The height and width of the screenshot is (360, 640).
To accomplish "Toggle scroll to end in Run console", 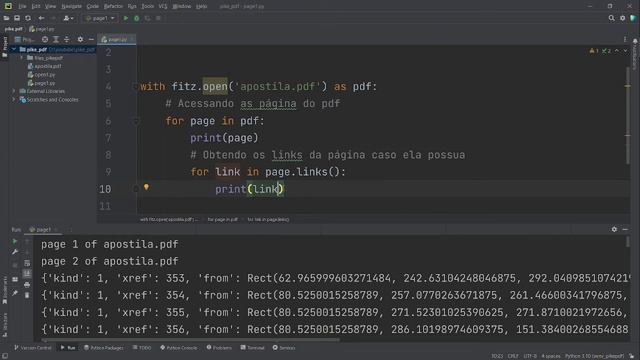I will pos(27,273).
